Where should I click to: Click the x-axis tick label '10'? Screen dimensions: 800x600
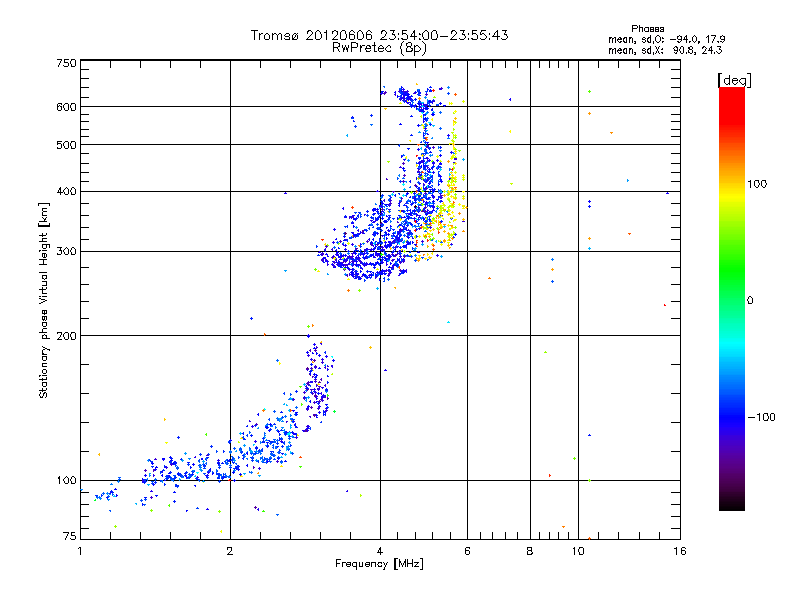[578, 551]
